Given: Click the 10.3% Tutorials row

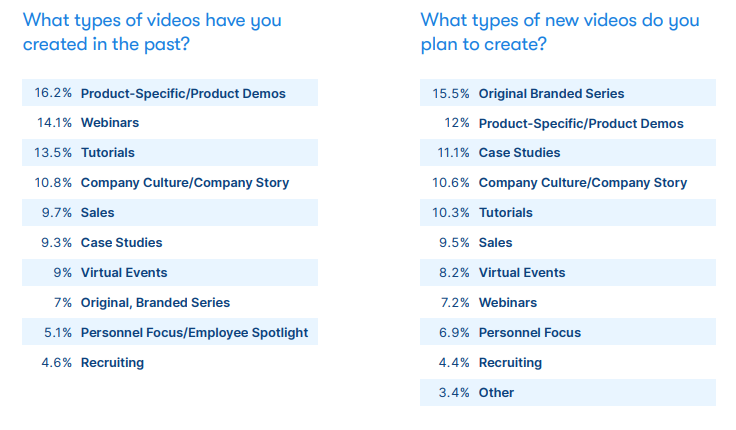Looking at the screenshot, I should tap(568, 213).
